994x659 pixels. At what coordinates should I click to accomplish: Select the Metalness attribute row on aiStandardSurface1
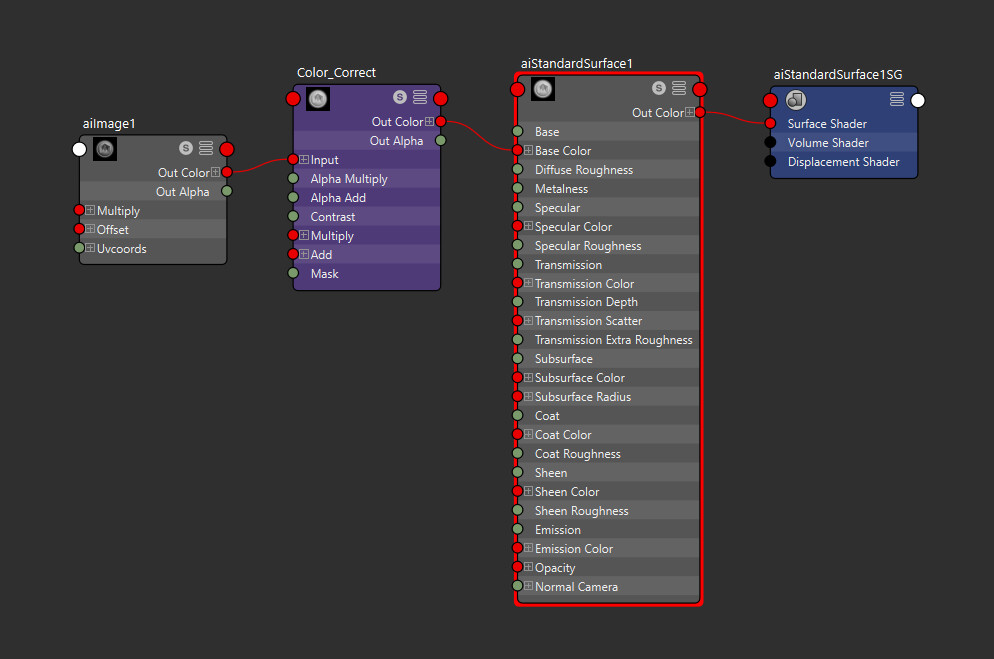click(562, 188)
